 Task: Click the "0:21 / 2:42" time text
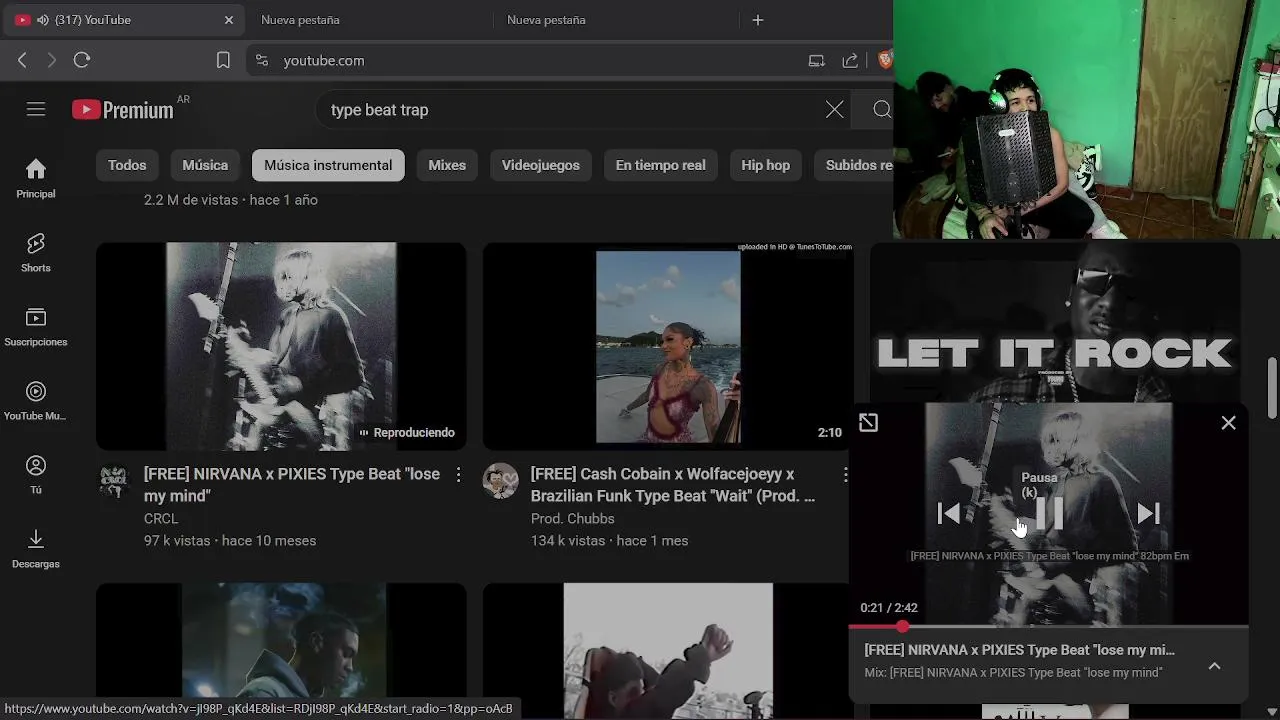889,608
